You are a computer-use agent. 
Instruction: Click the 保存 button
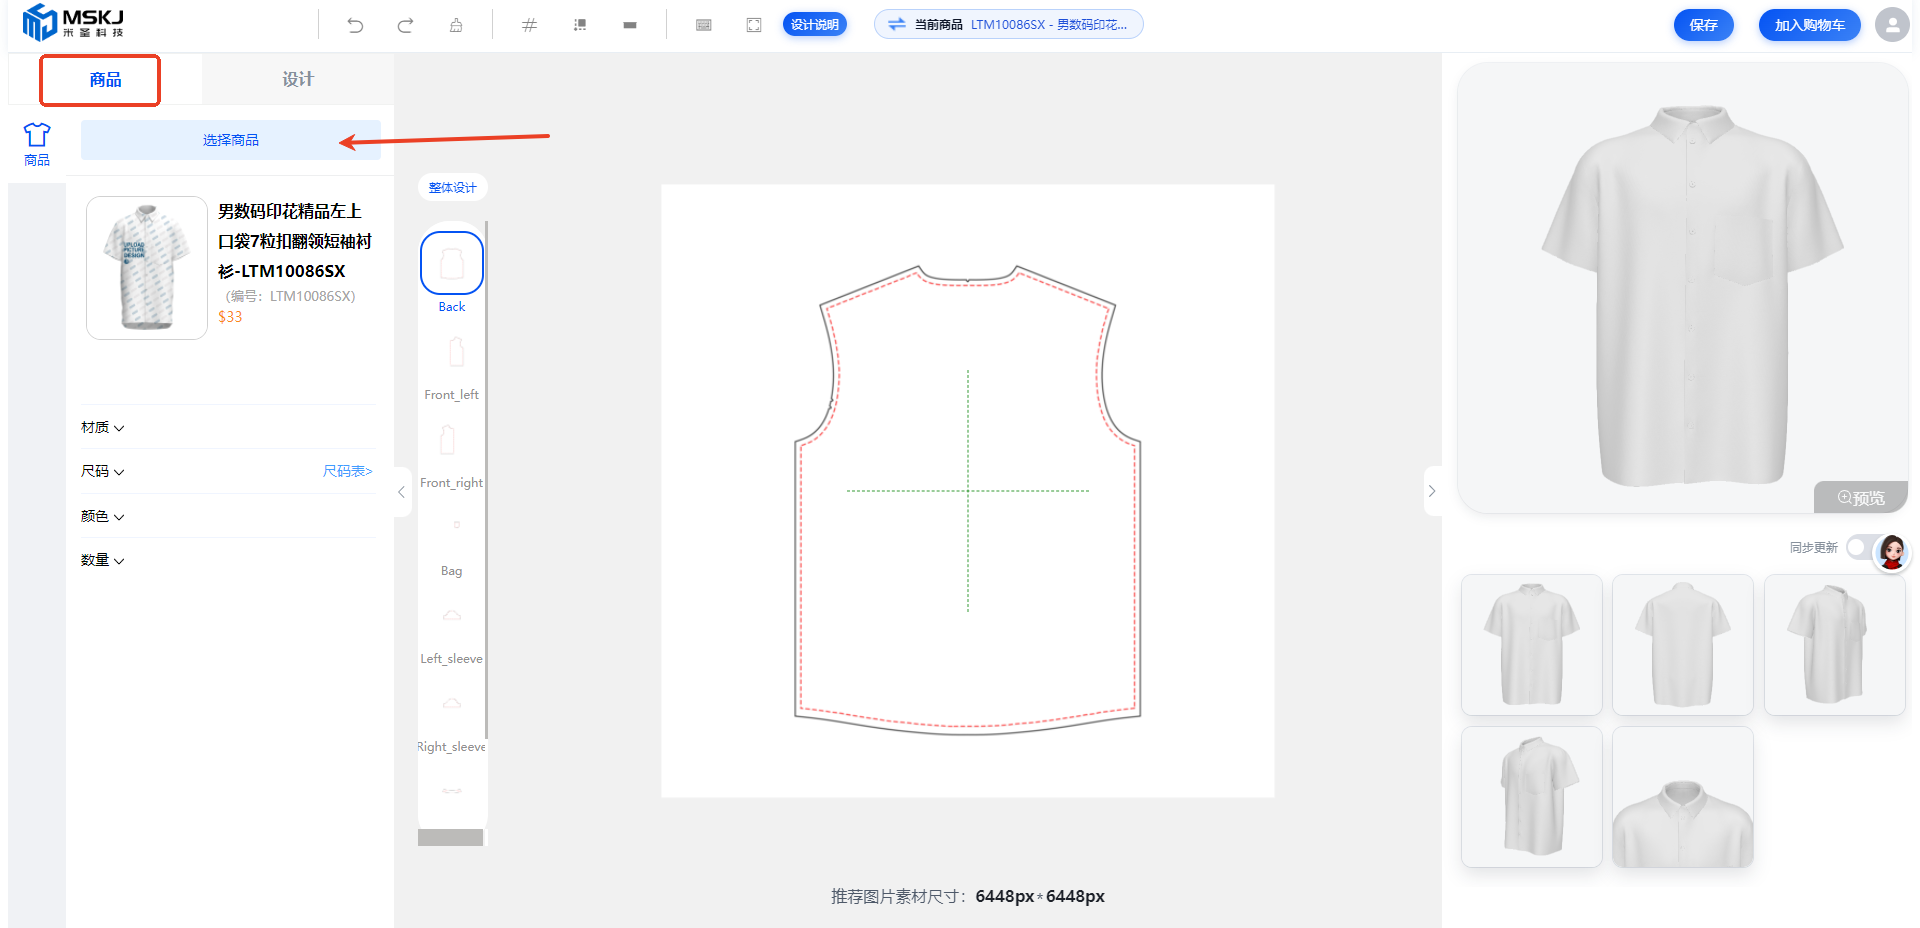click(1703, 25)
